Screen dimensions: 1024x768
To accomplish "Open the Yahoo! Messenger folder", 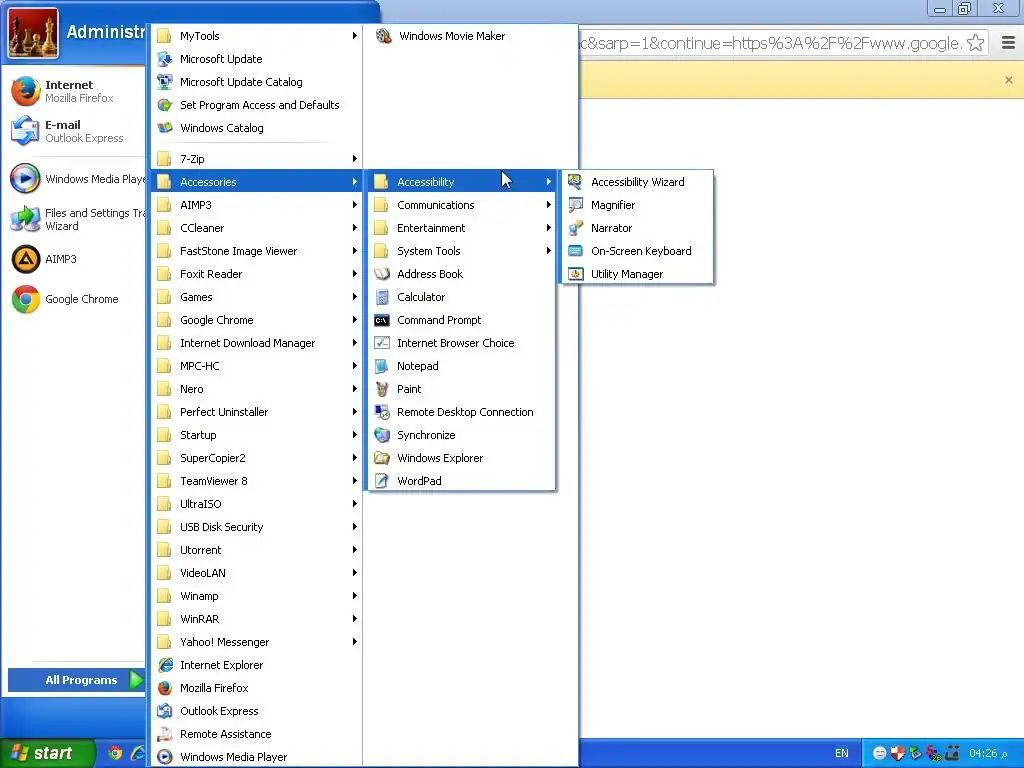I will tap(257, 642).
